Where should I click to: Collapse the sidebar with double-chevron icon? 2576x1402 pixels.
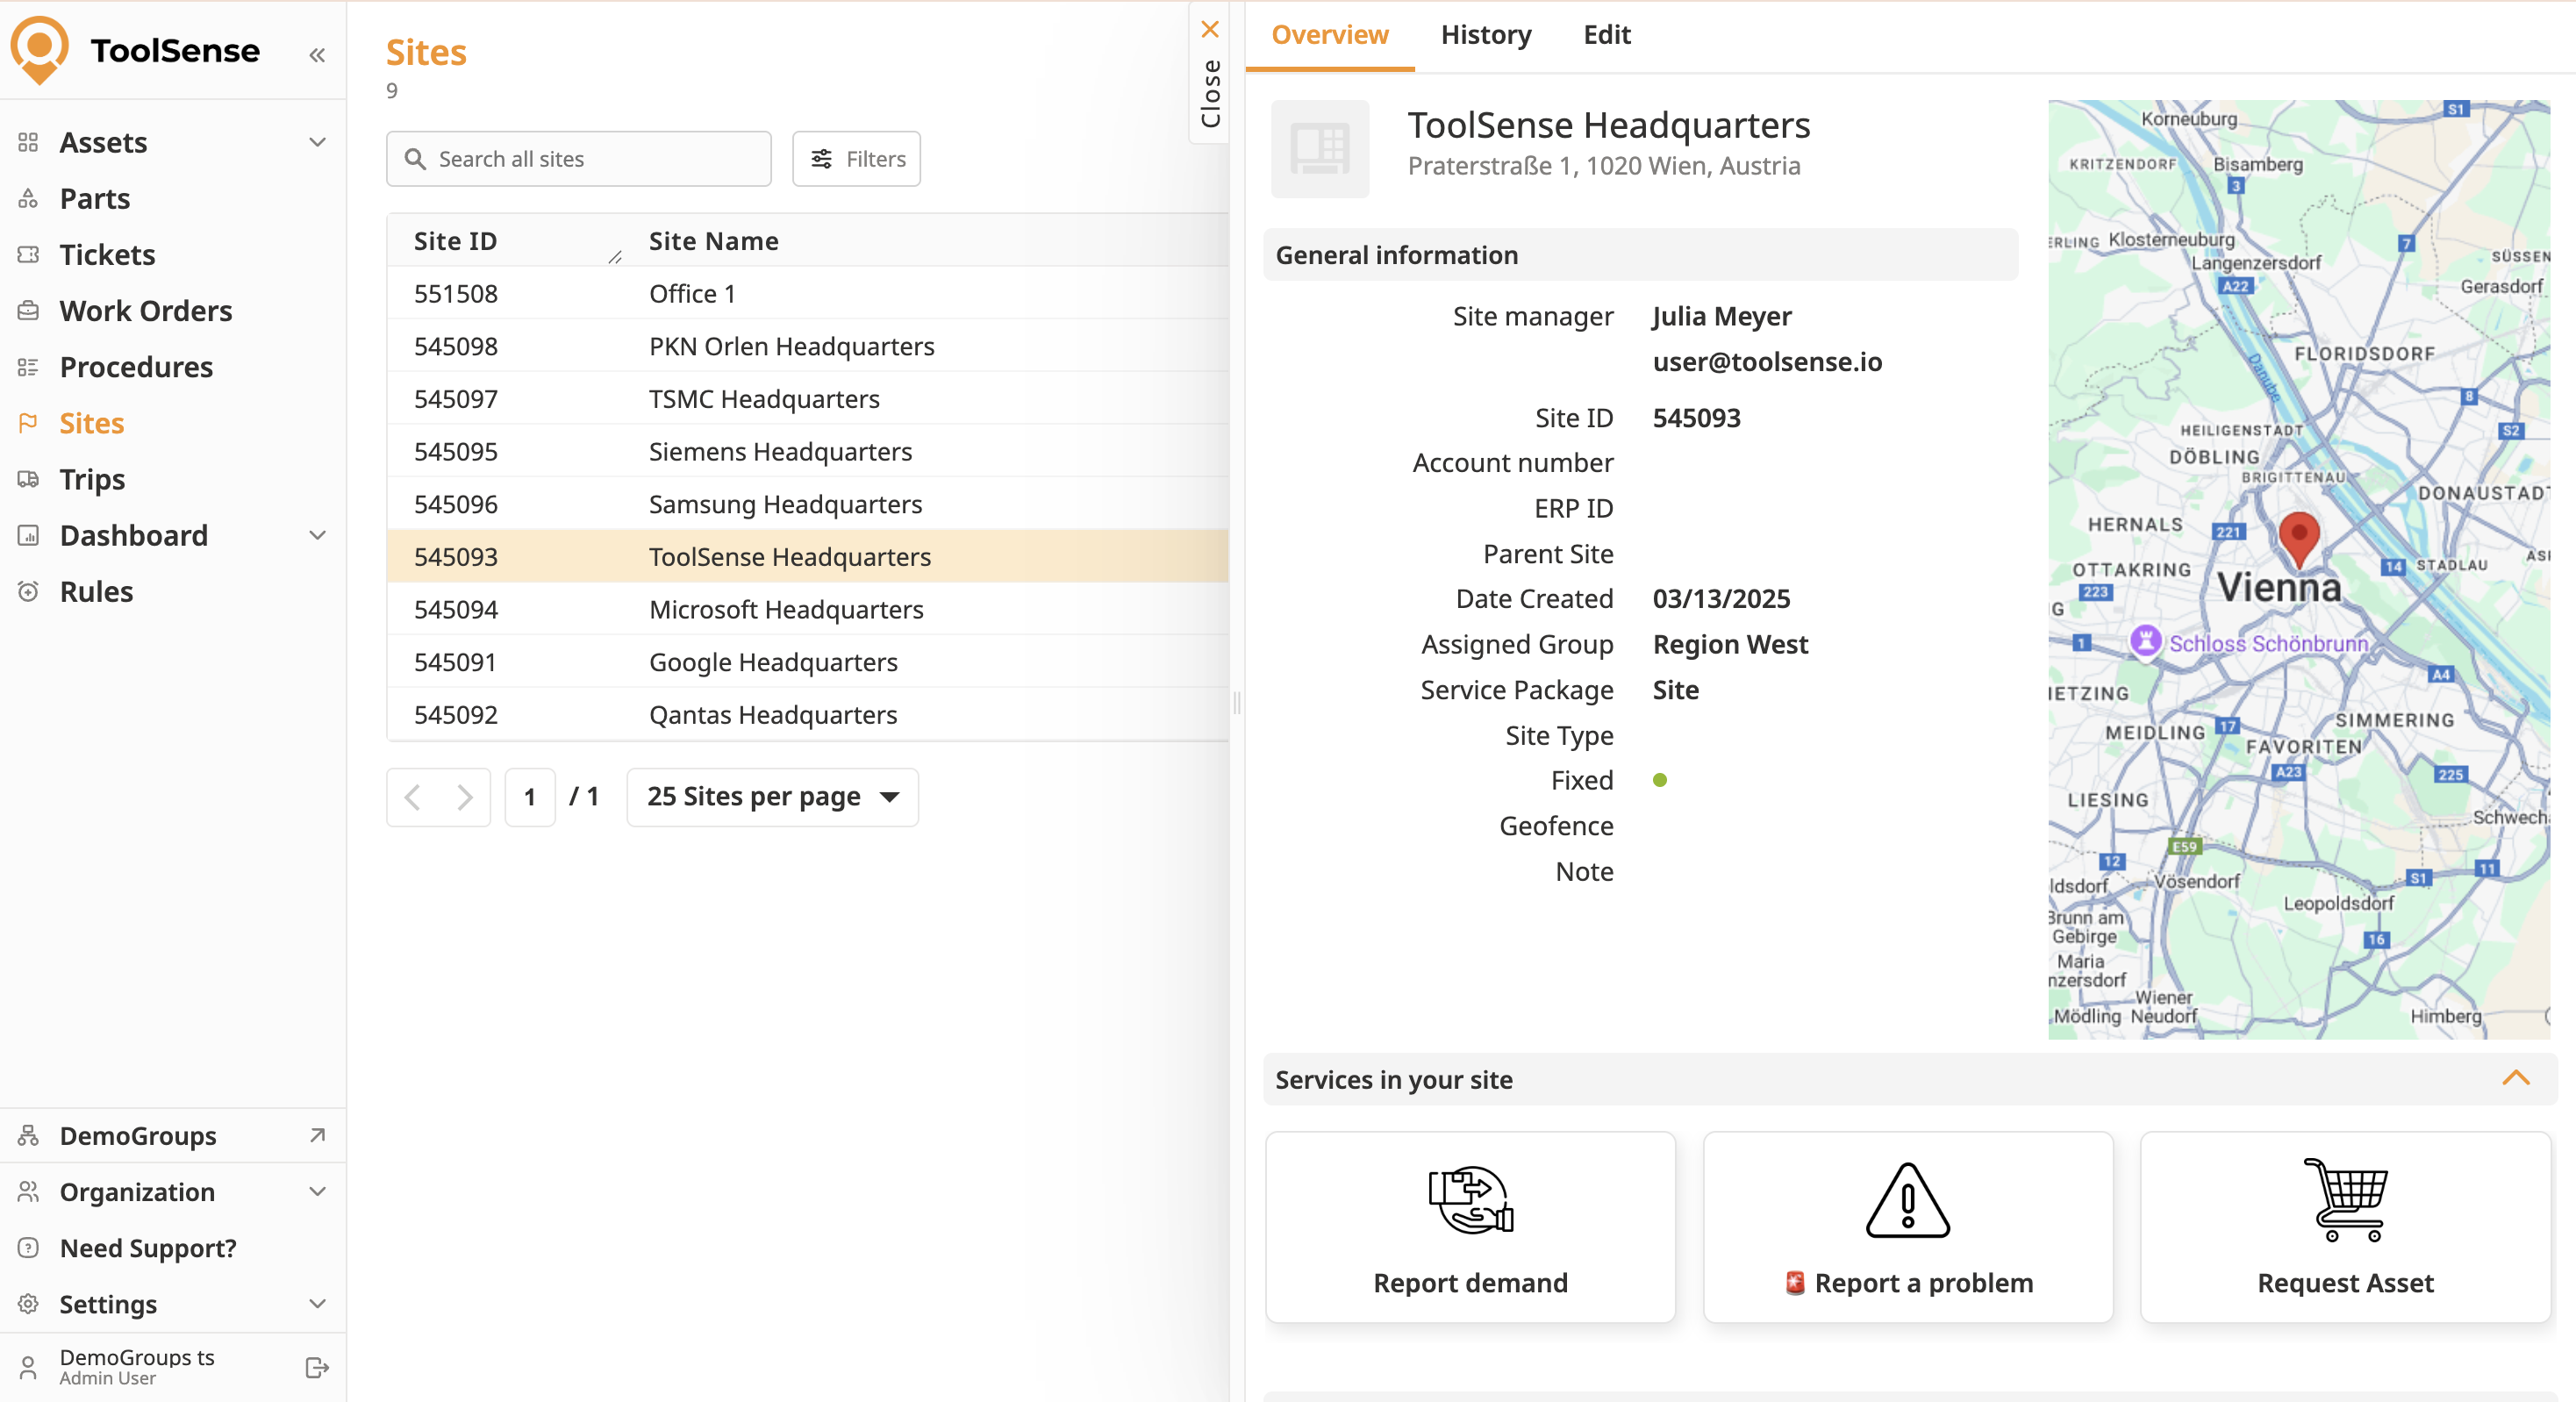(317, 55)
